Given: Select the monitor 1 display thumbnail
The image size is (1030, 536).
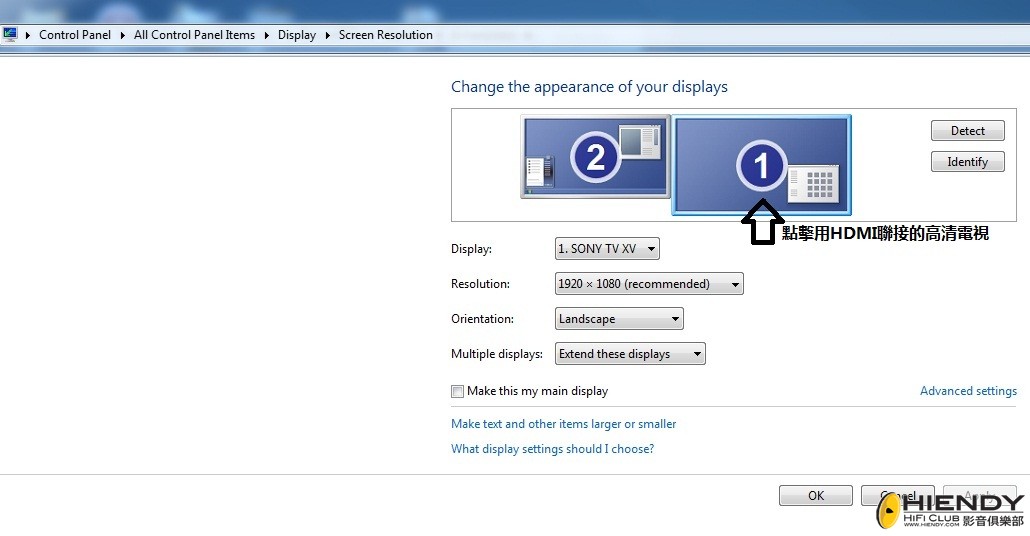Looking at the screenshot, I should click(x=761, y=164).
